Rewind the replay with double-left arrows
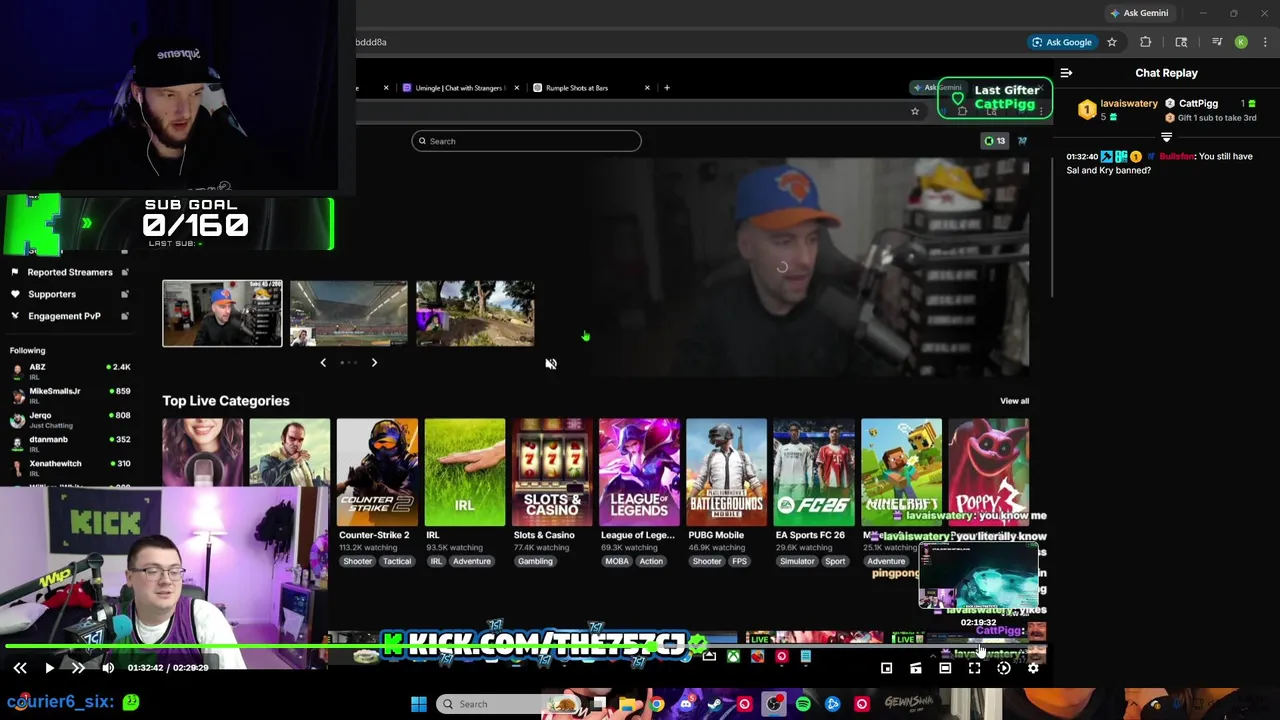Screen dimensions: 1280x720 pos(20,668)
